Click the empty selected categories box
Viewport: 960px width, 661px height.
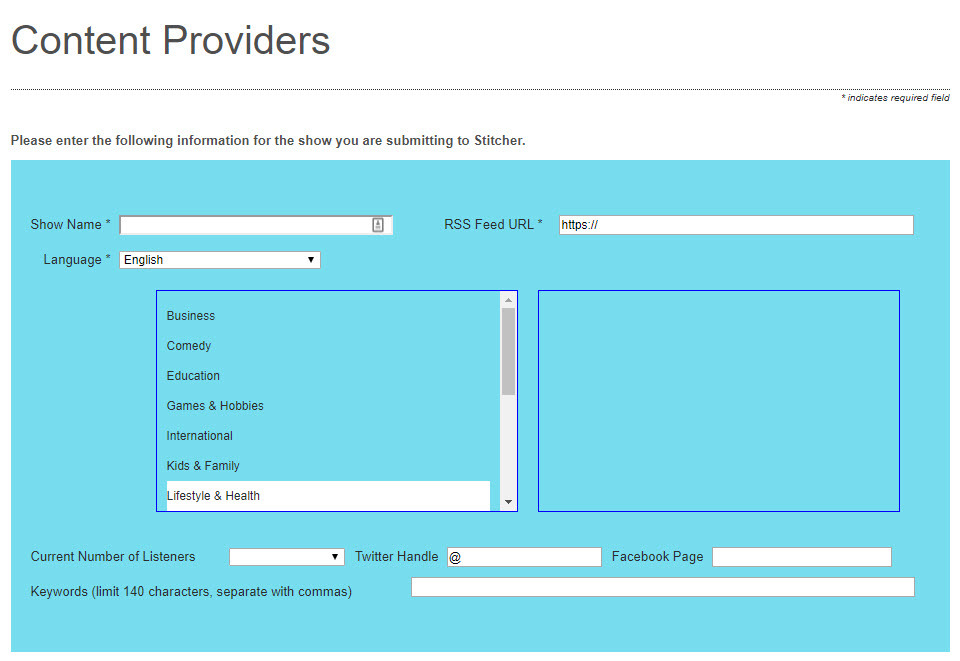[x=719, y=401]
